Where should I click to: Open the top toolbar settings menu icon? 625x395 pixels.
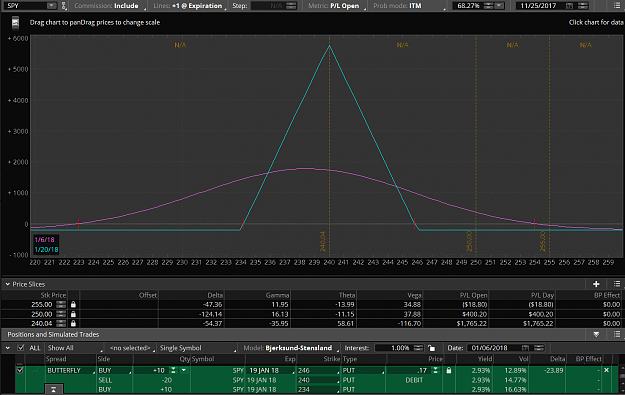[617, 6]
